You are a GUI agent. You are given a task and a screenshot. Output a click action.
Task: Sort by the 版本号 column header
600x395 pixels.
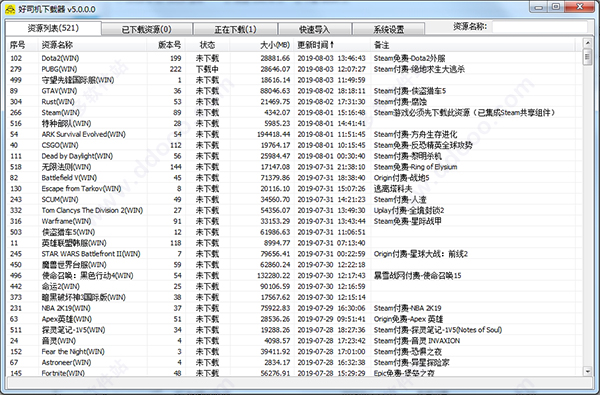pos(166,45)
